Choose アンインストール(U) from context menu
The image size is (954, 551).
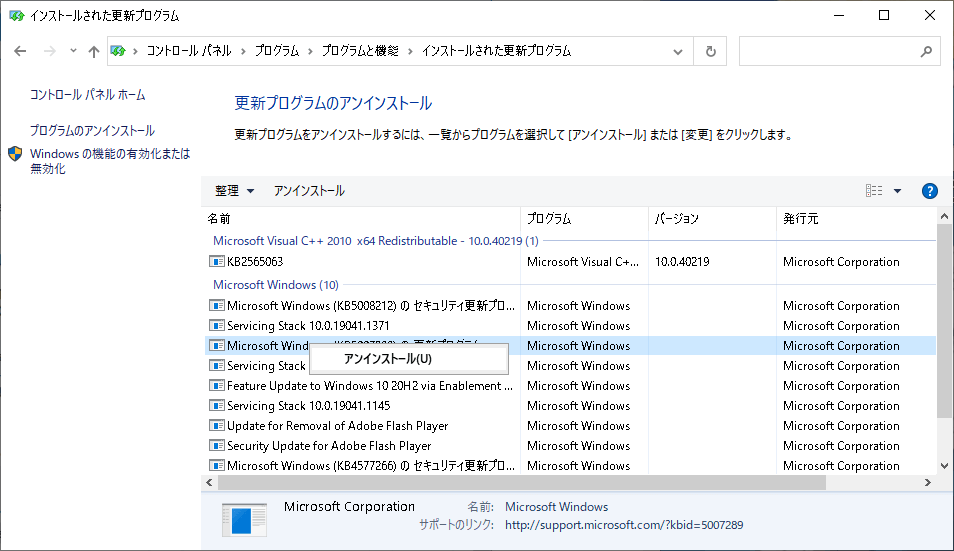coord(409,359)
